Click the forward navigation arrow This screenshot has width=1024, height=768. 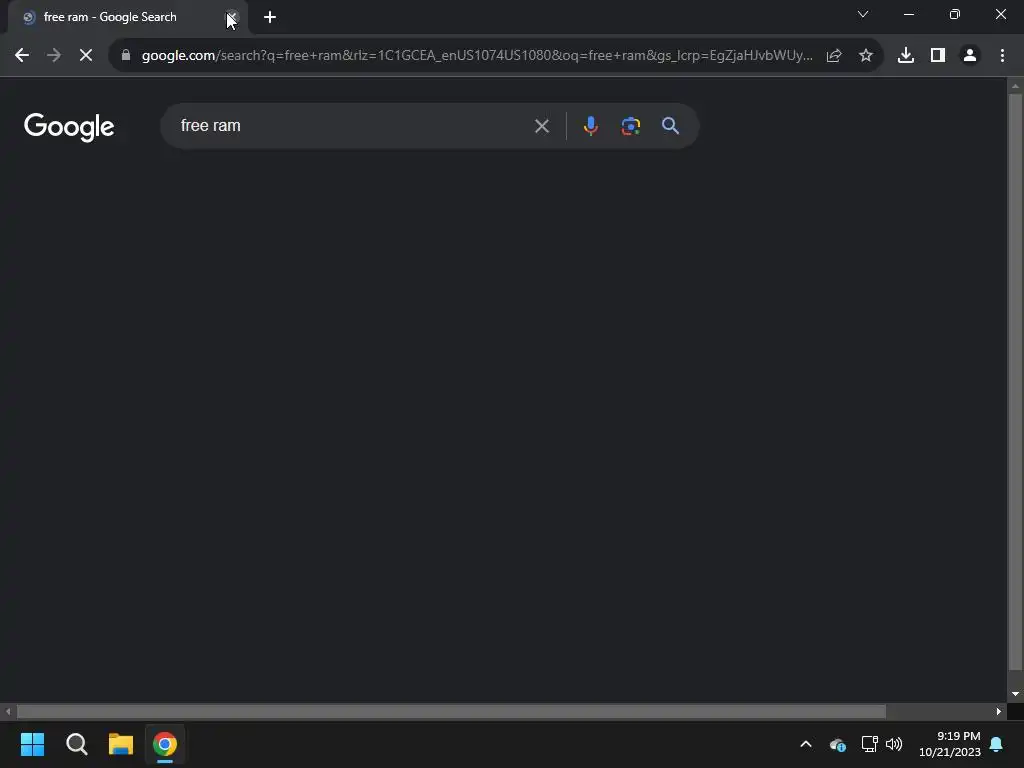pos(54,56)
